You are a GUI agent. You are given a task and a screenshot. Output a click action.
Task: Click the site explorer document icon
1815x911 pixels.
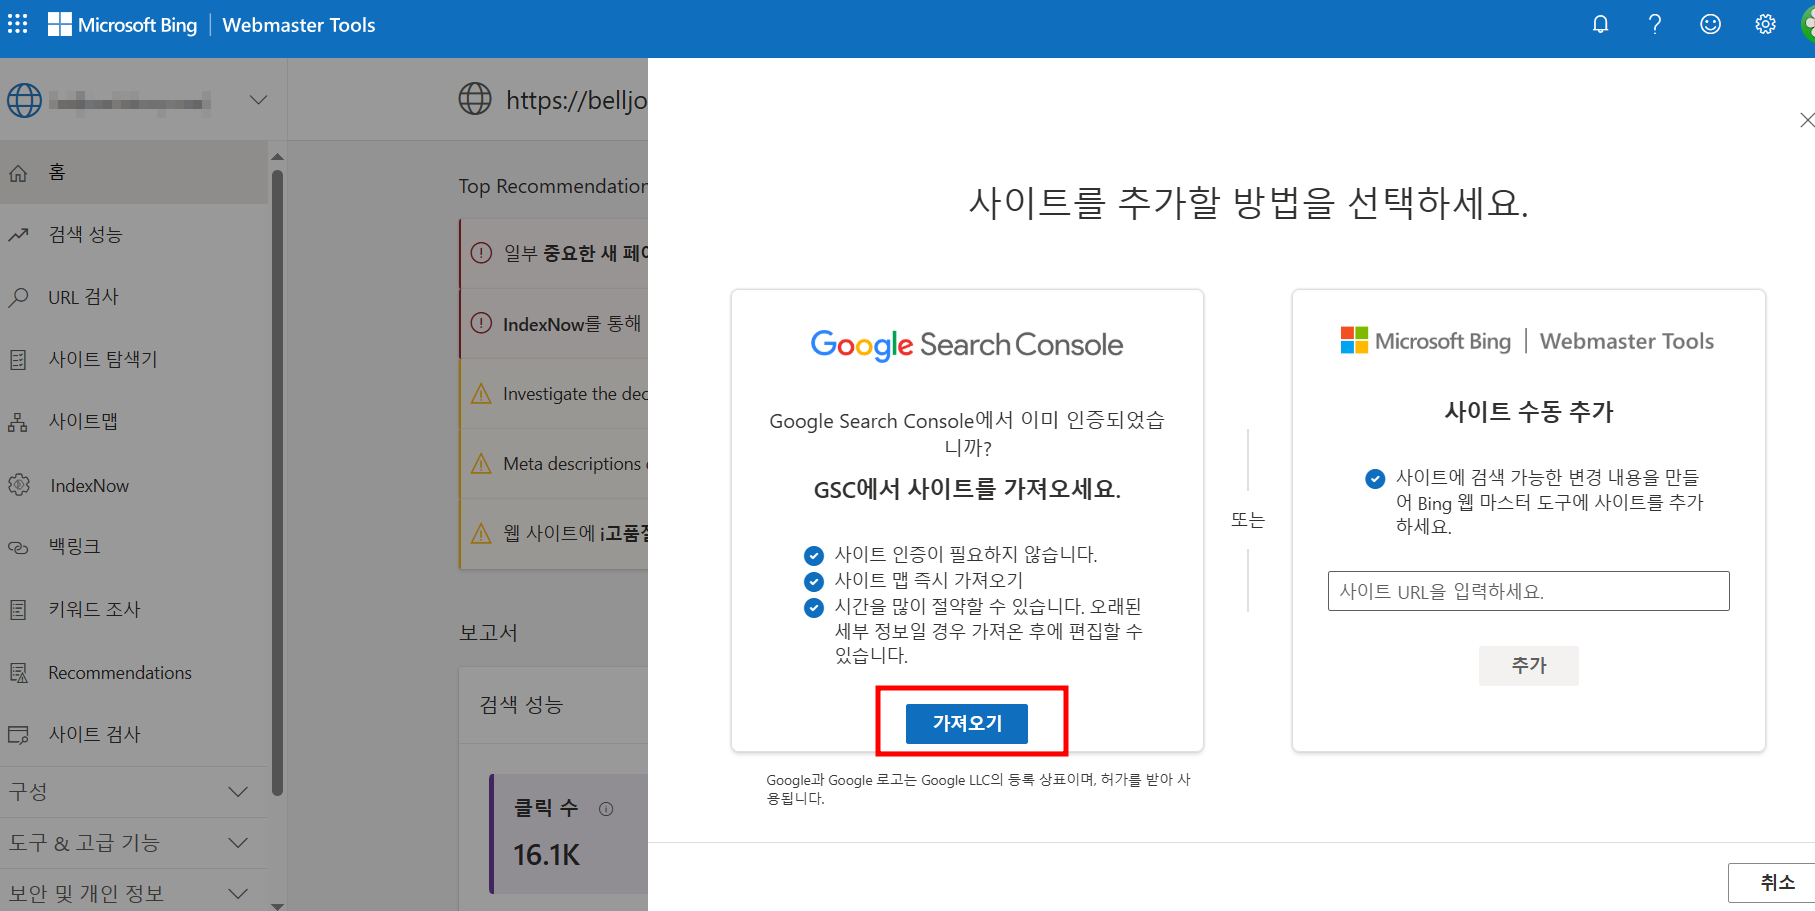pyautogui.click(x=18, y=360)
